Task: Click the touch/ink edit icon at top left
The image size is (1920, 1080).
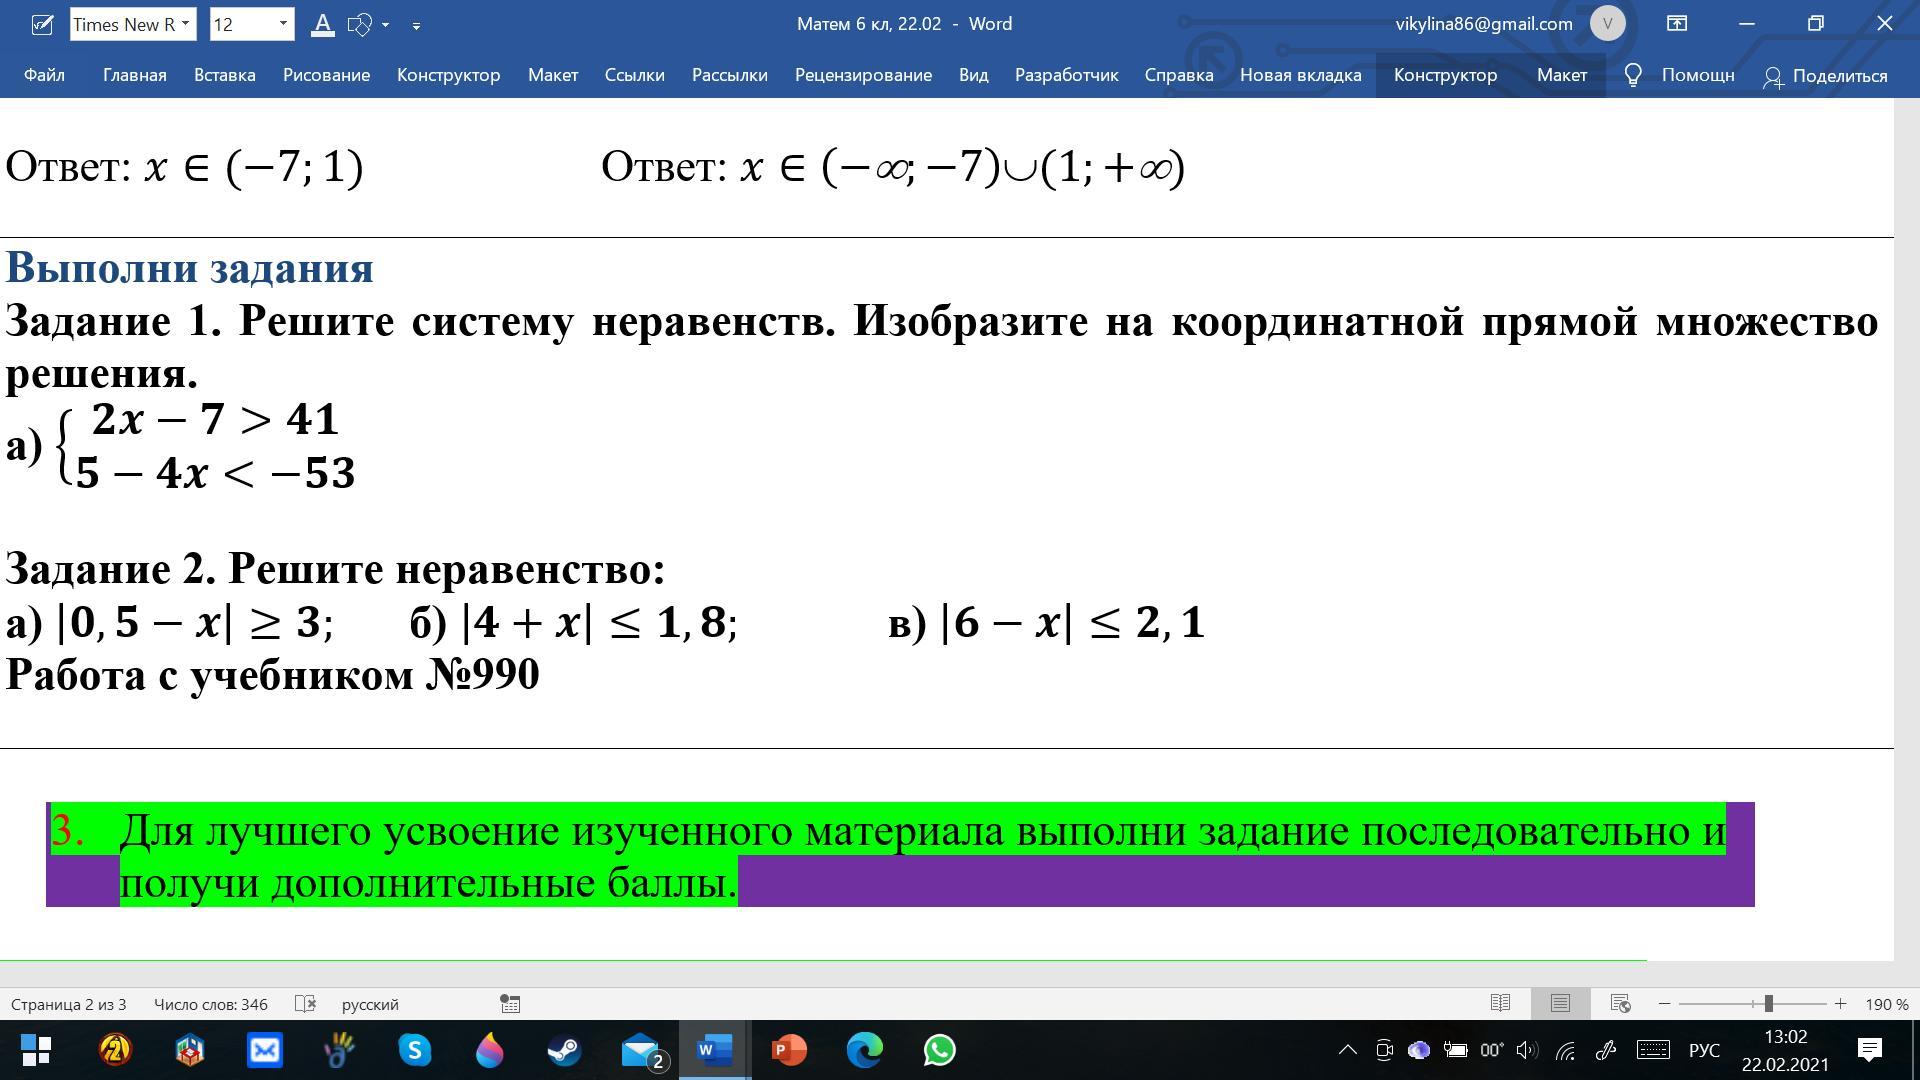Action: pos(42,24)
